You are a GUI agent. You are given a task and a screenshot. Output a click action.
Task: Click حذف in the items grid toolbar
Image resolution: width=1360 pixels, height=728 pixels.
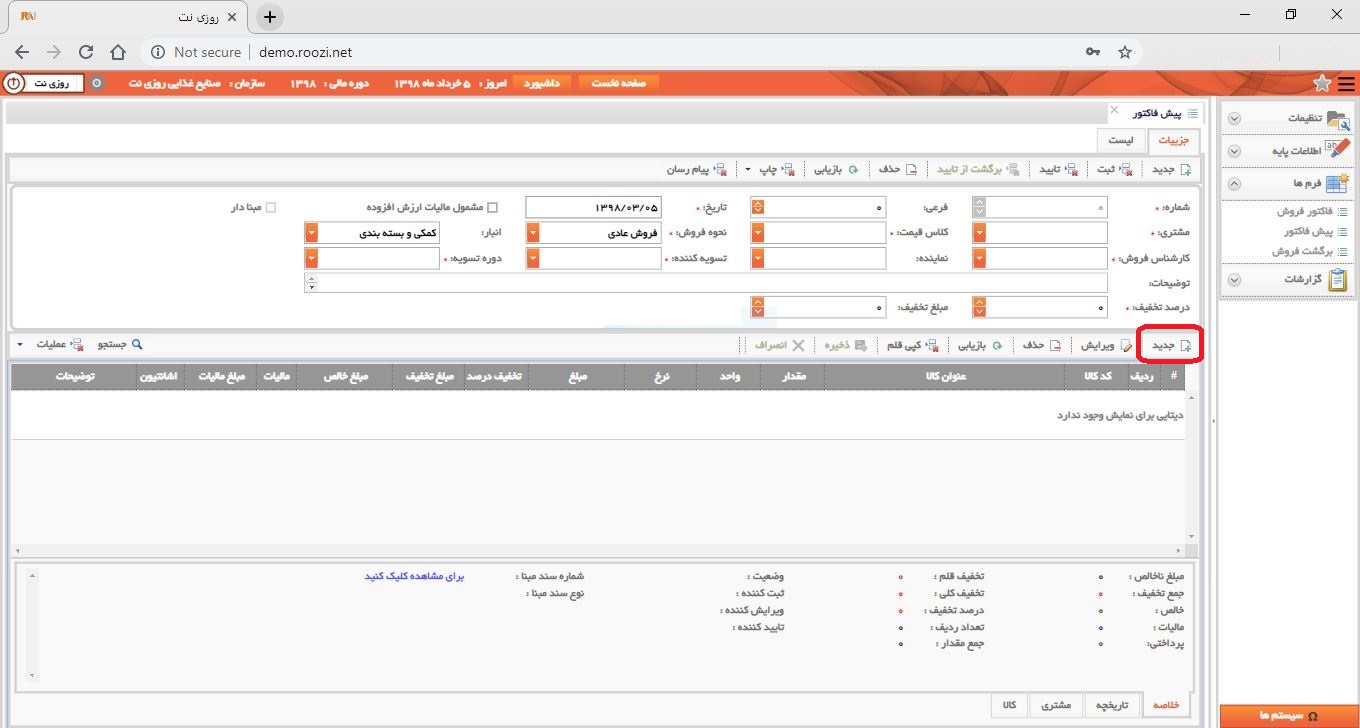[1041, 345]
